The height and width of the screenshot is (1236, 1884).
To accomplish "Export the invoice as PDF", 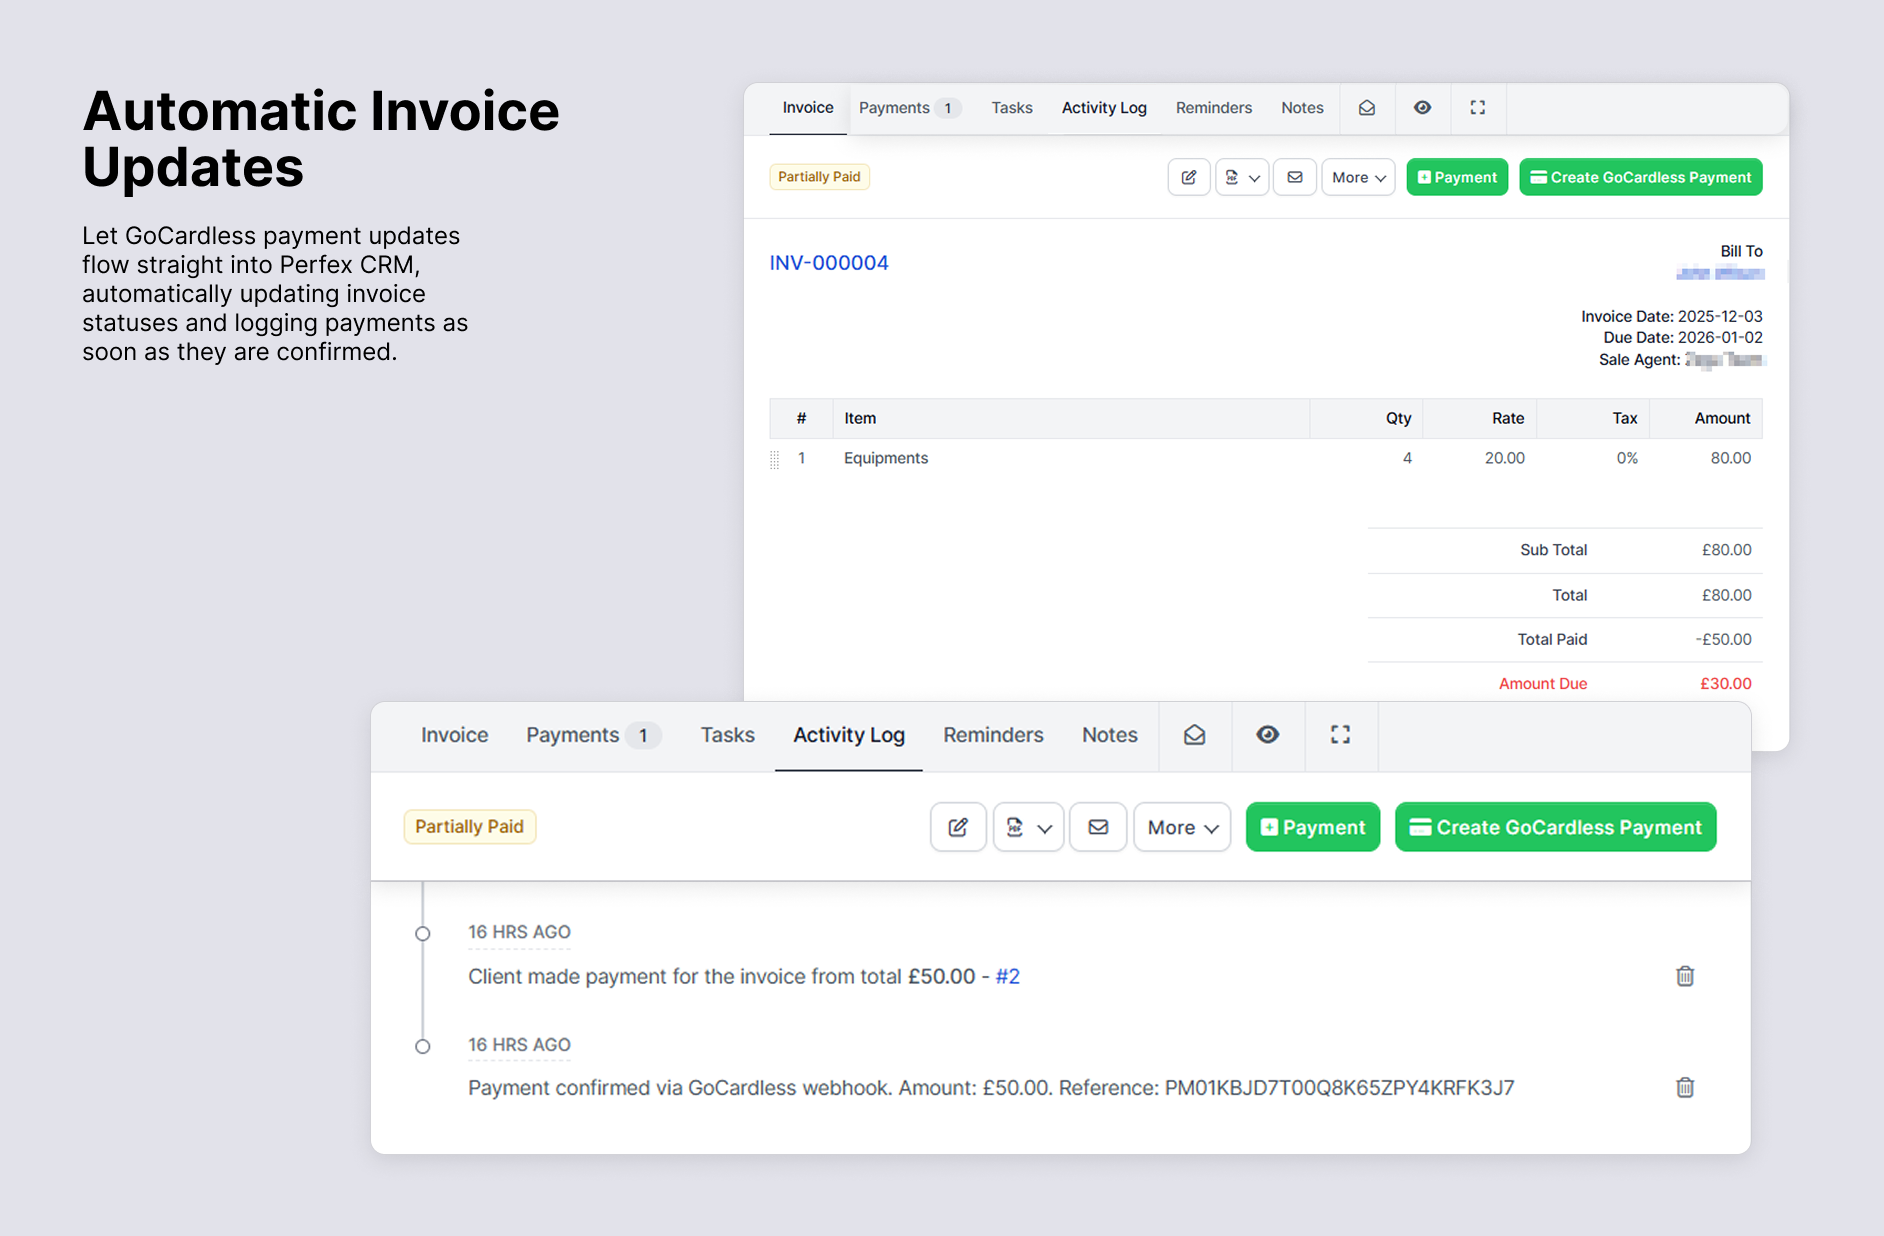I will coord(1232,177).
